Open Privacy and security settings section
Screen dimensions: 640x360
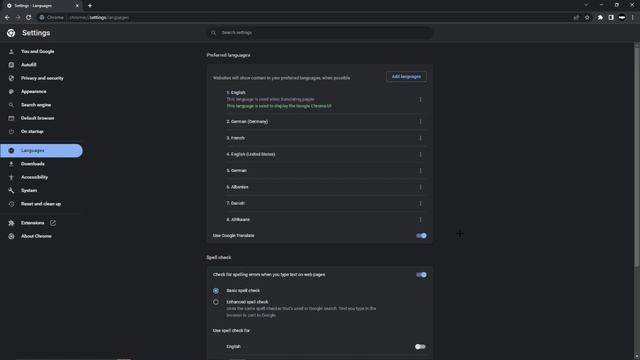[x=42, y=78]
